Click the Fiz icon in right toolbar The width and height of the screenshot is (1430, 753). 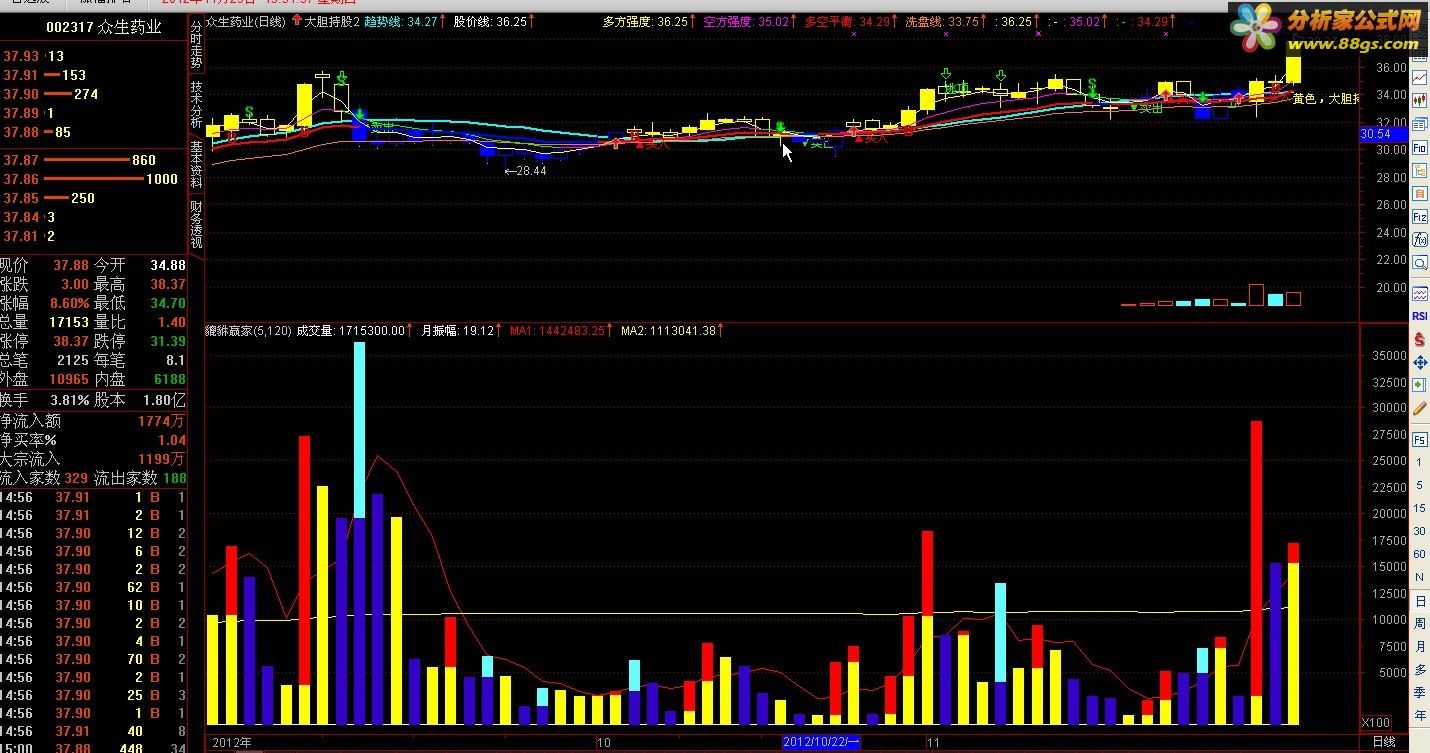(1419, 216)
